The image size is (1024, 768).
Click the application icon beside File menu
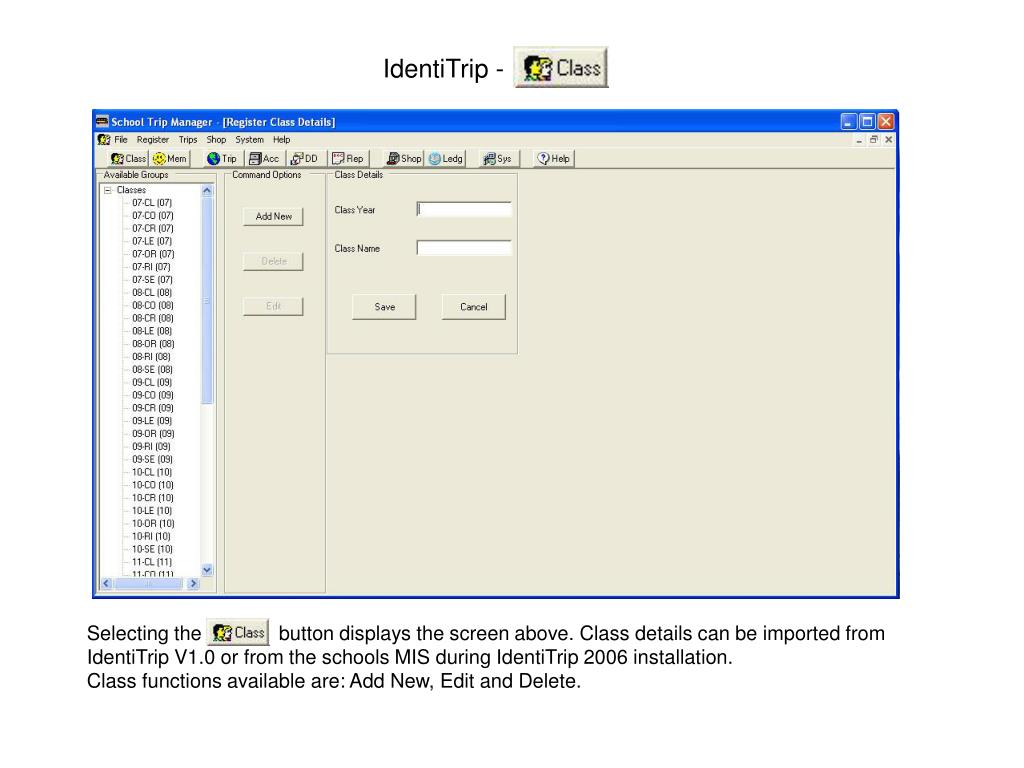(x=103, y=140)
